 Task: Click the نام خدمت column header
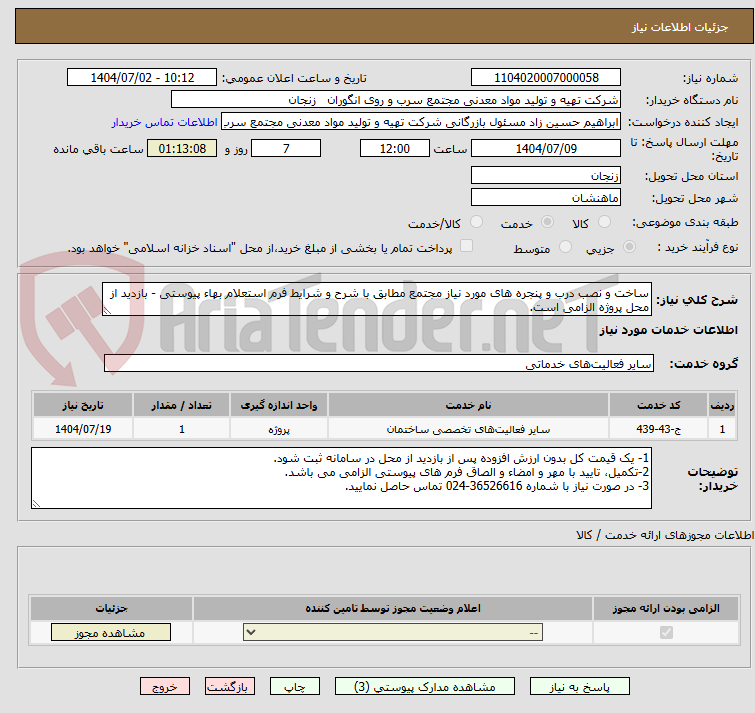point(468,405)
